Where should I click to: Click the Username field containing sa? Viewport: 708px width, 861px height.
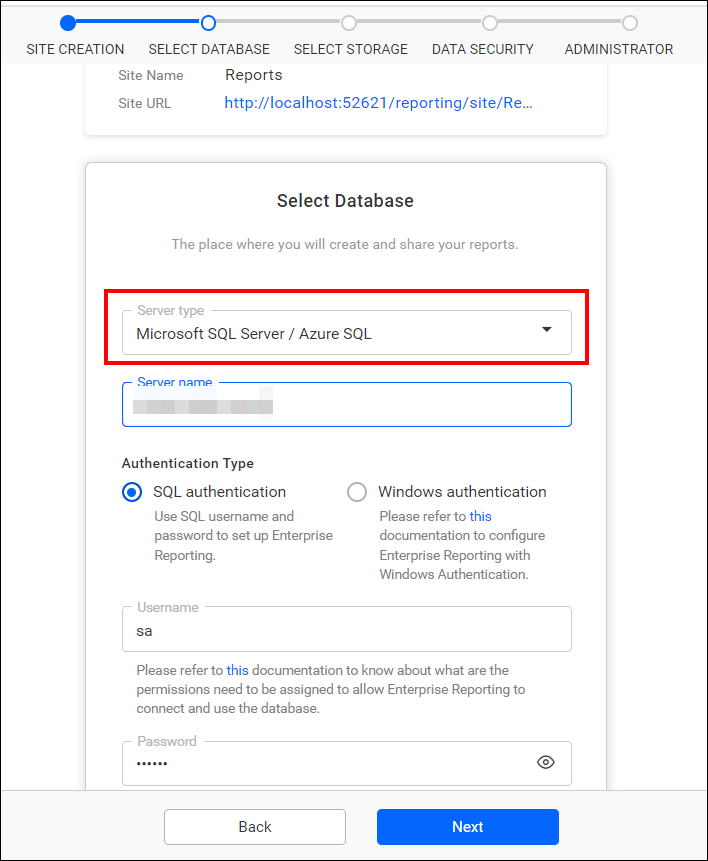pyautogui.click(x=347, y=629)
